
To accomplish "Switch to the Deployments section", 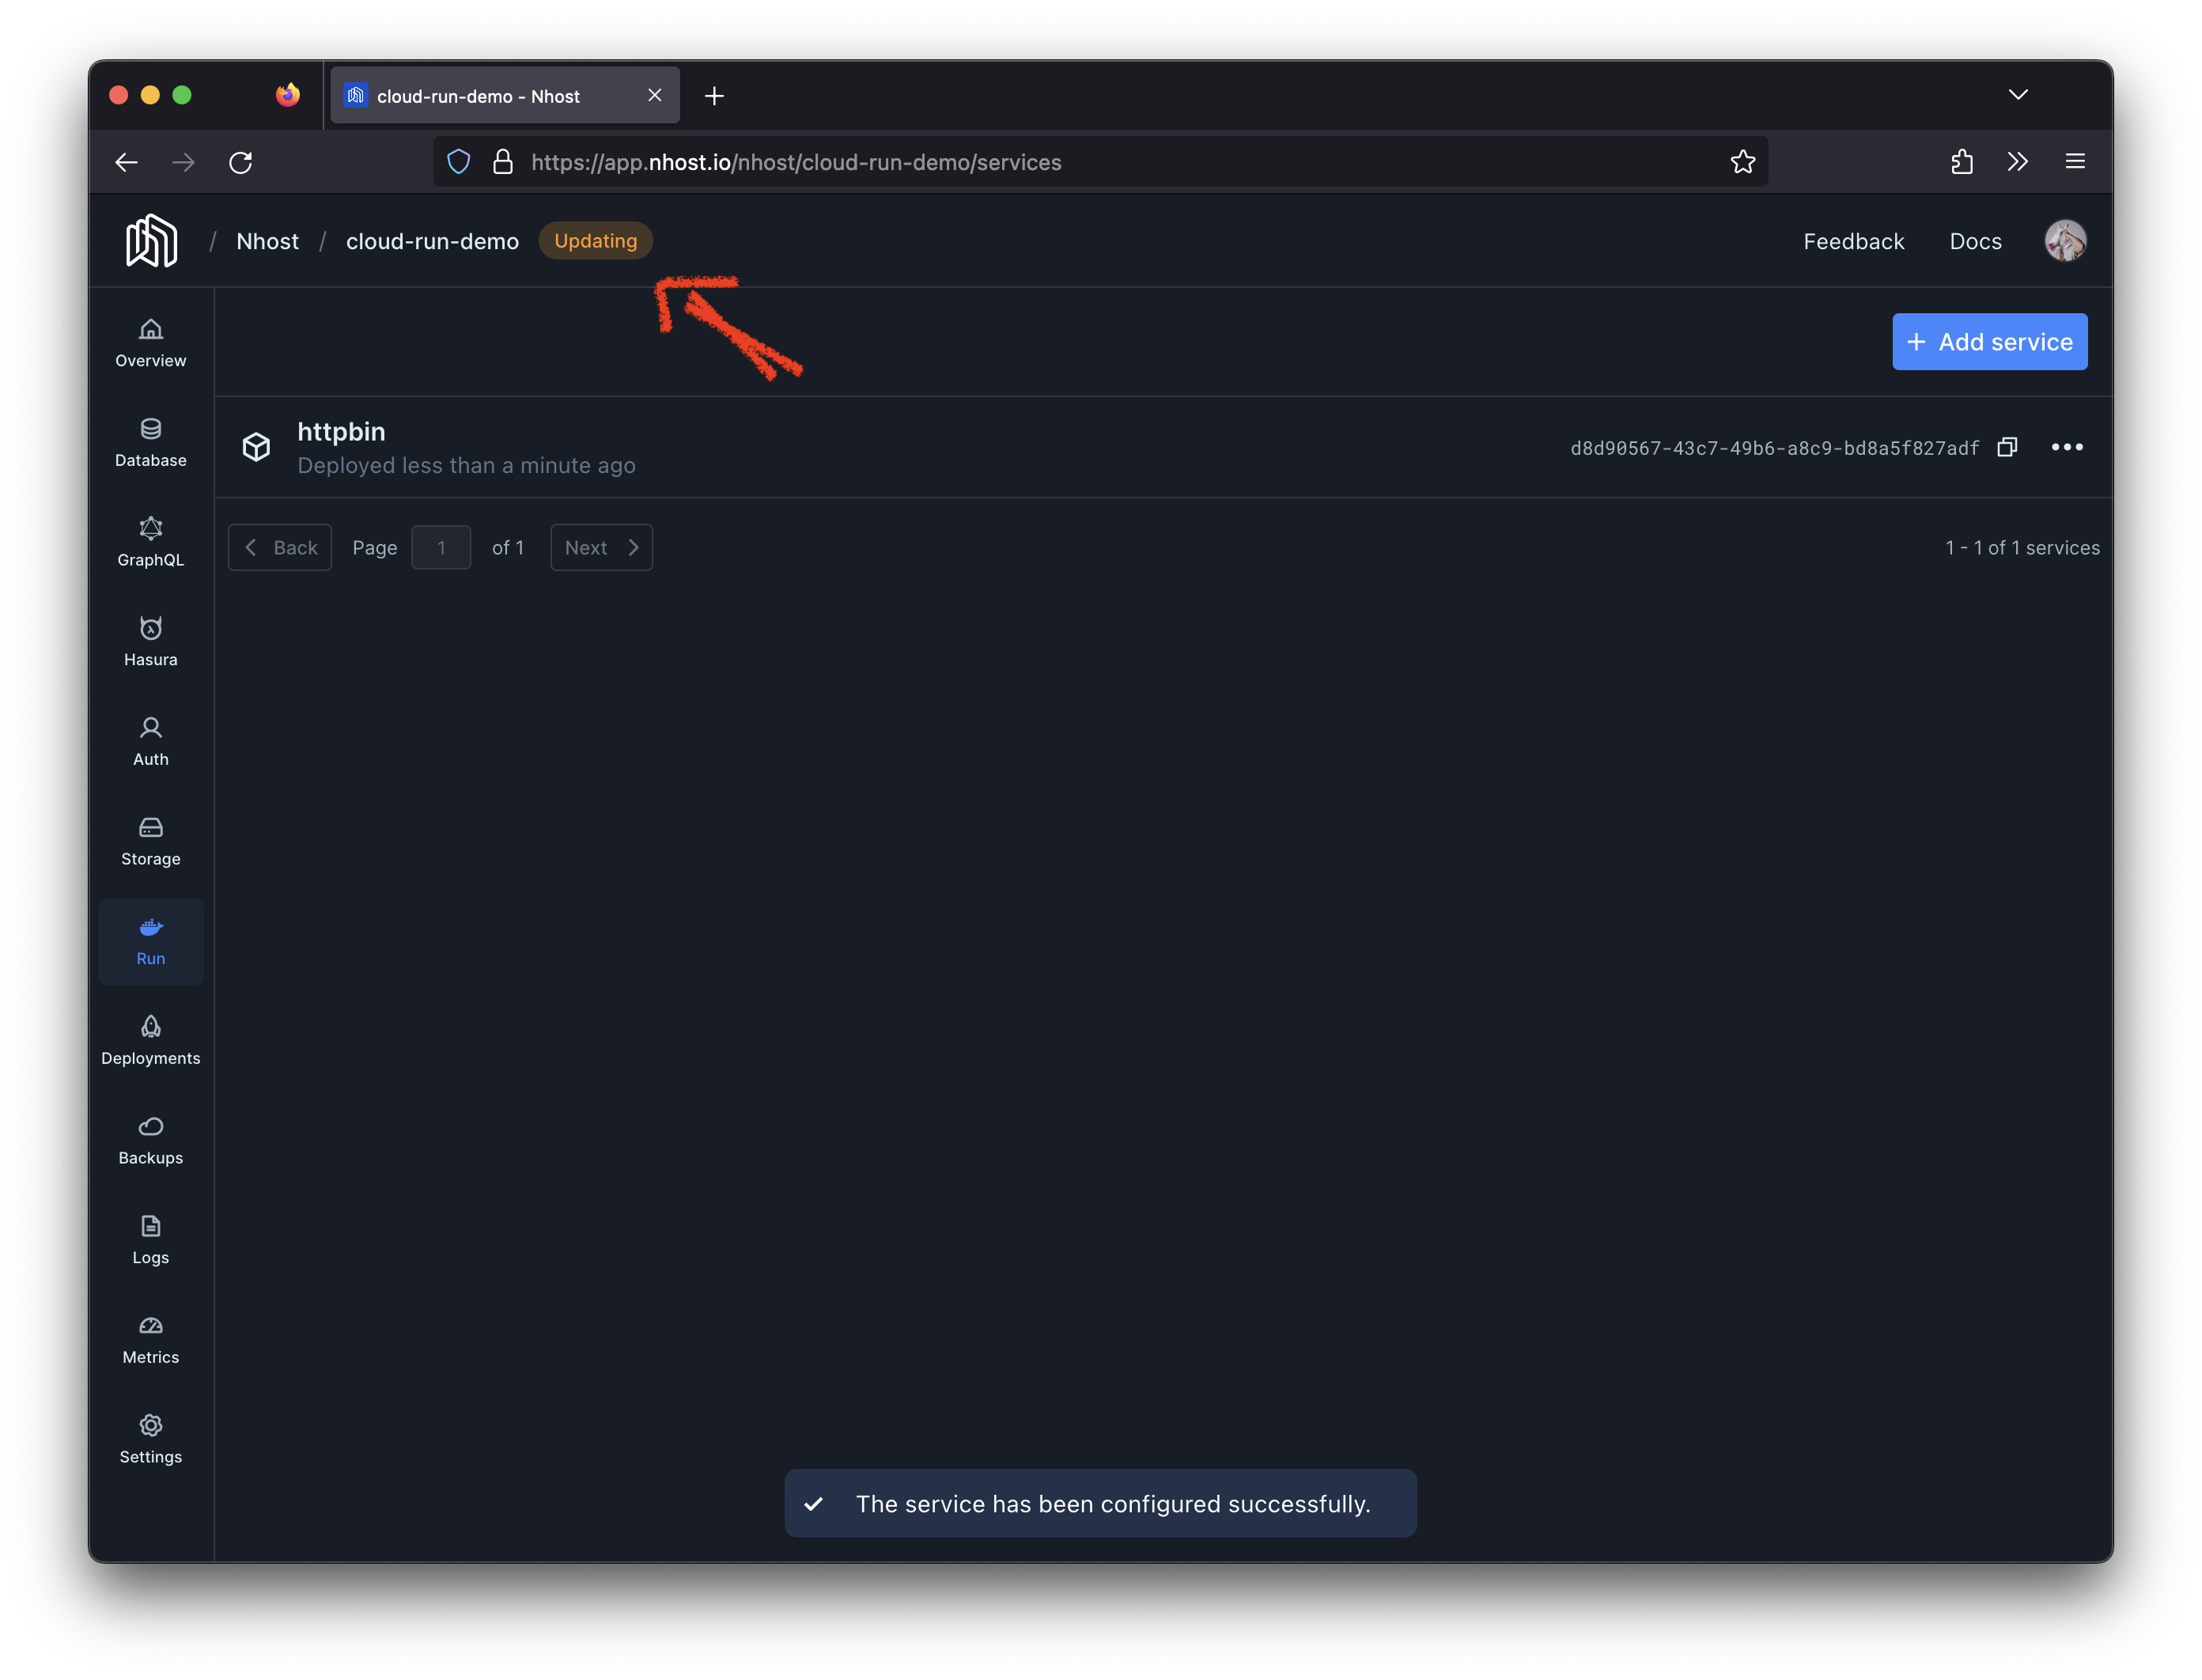I will pos(150,1040).
